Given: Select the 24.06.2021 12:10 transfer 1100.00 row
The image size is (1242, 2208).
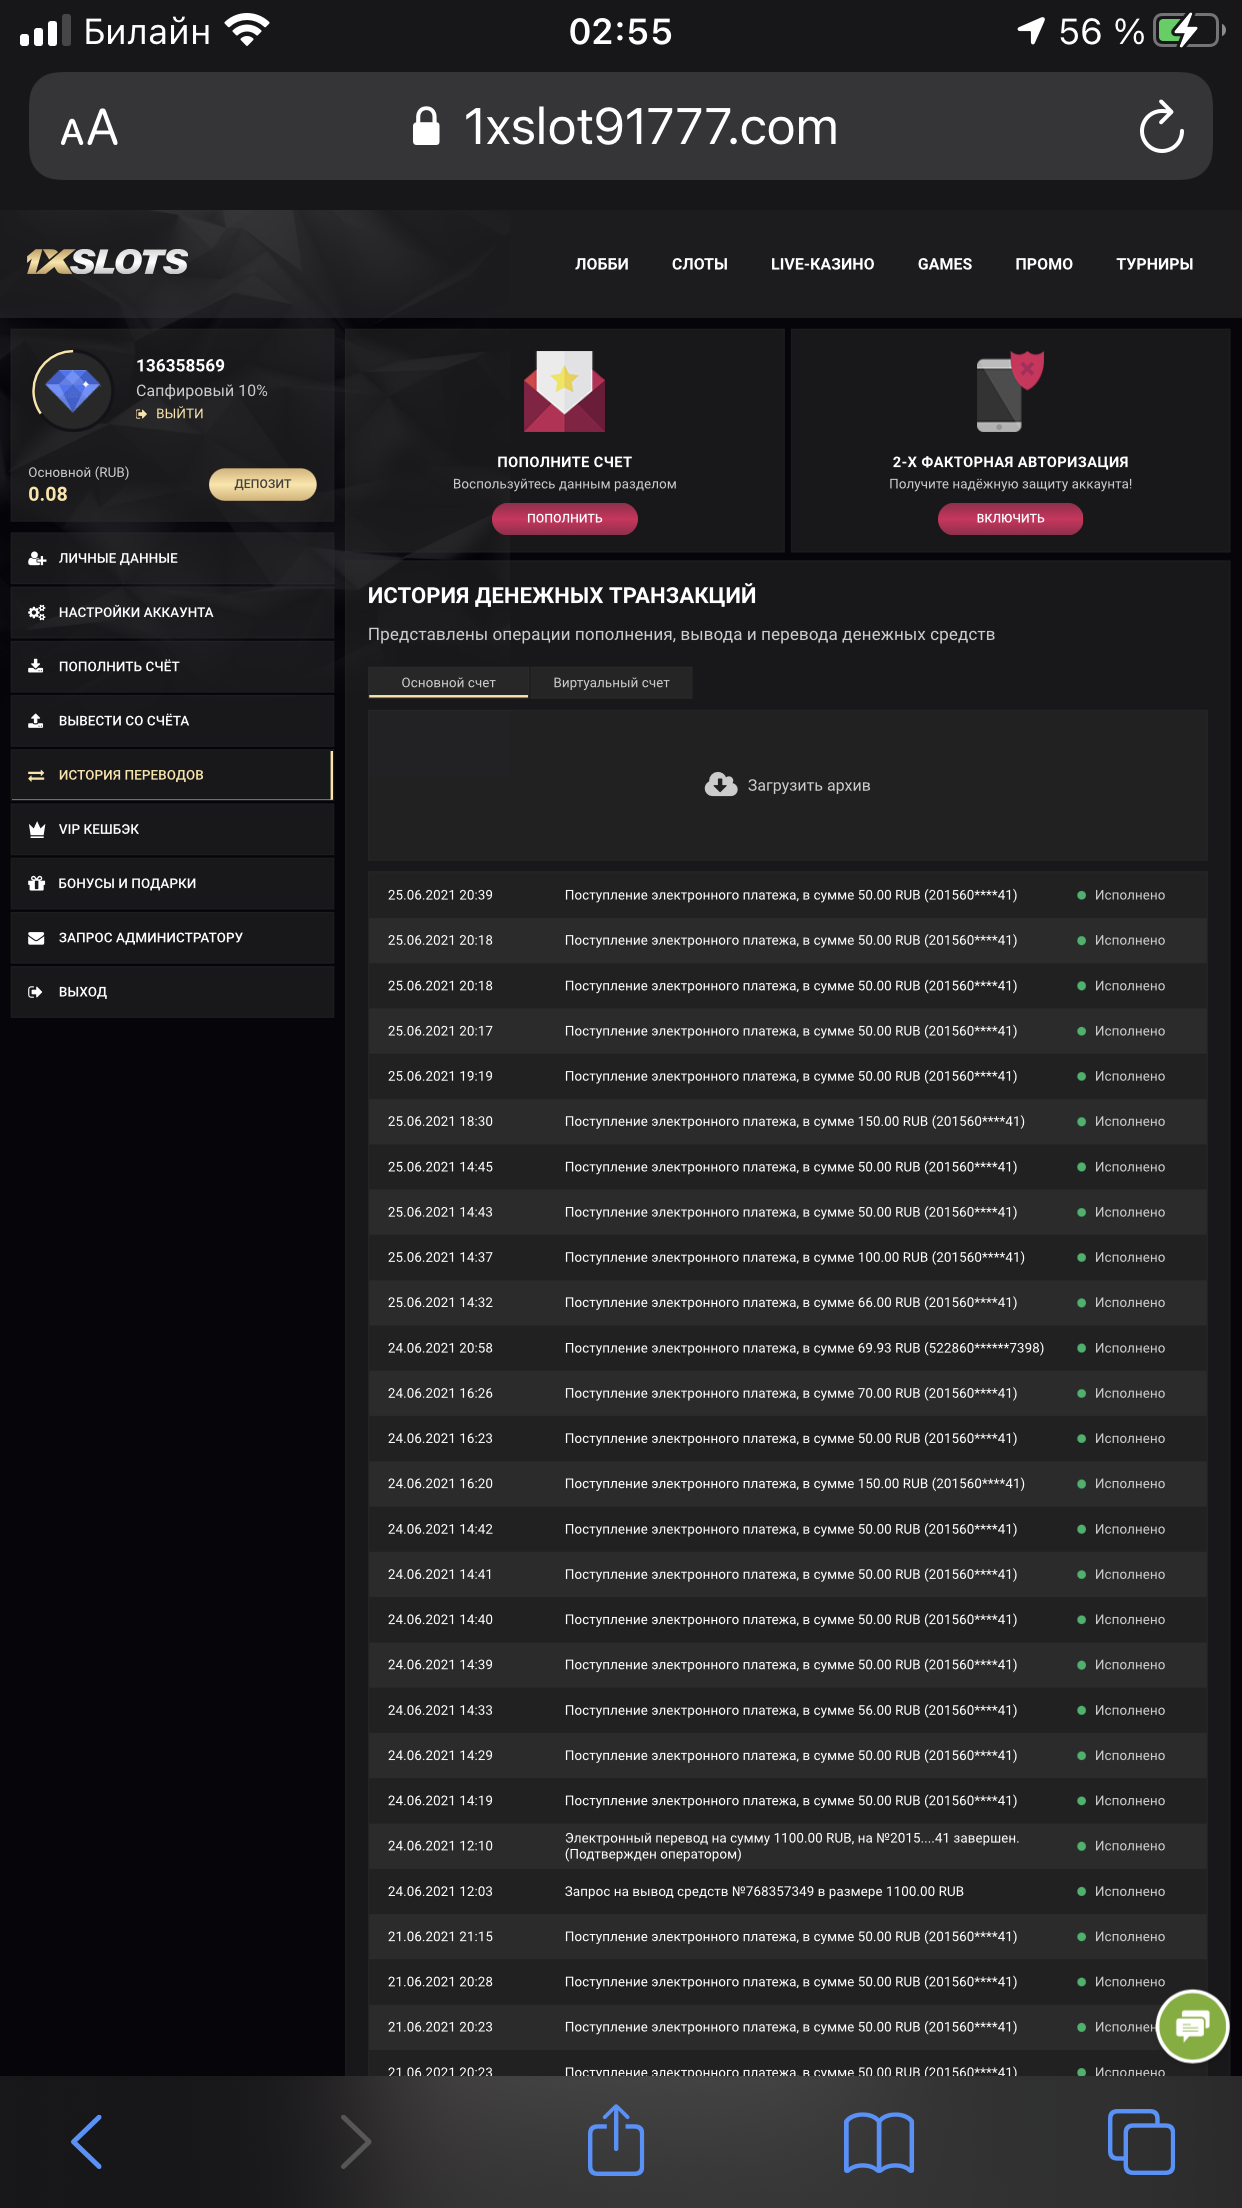Looking at the screenshot, I should coord(788,1846).
